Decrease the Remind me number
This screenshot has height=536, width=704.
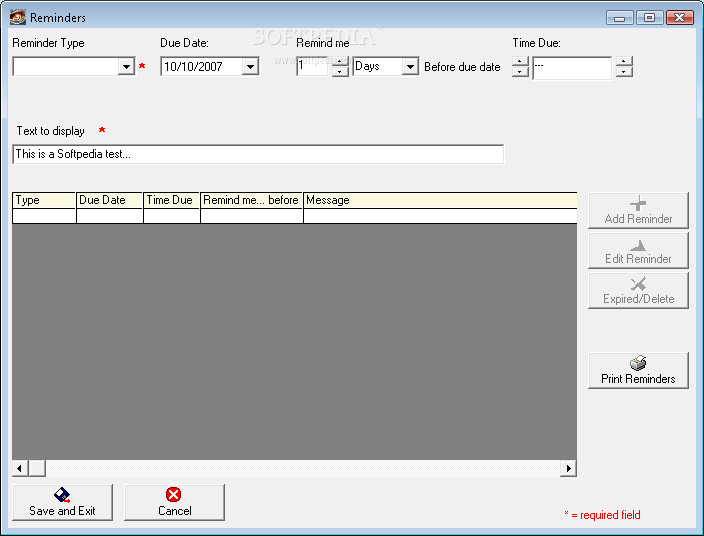point(340,72)
